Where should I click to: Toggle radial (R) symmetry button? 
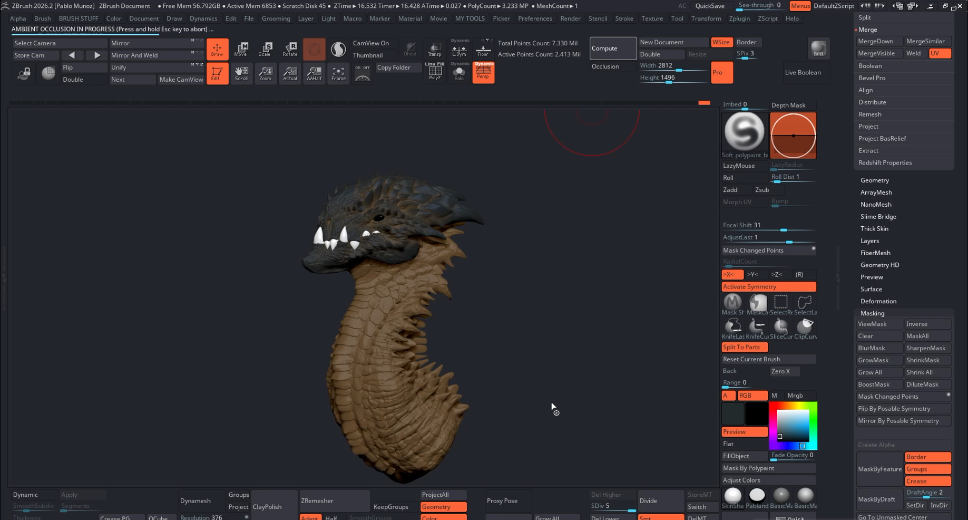pyautogui.click(x=803, y=274)
